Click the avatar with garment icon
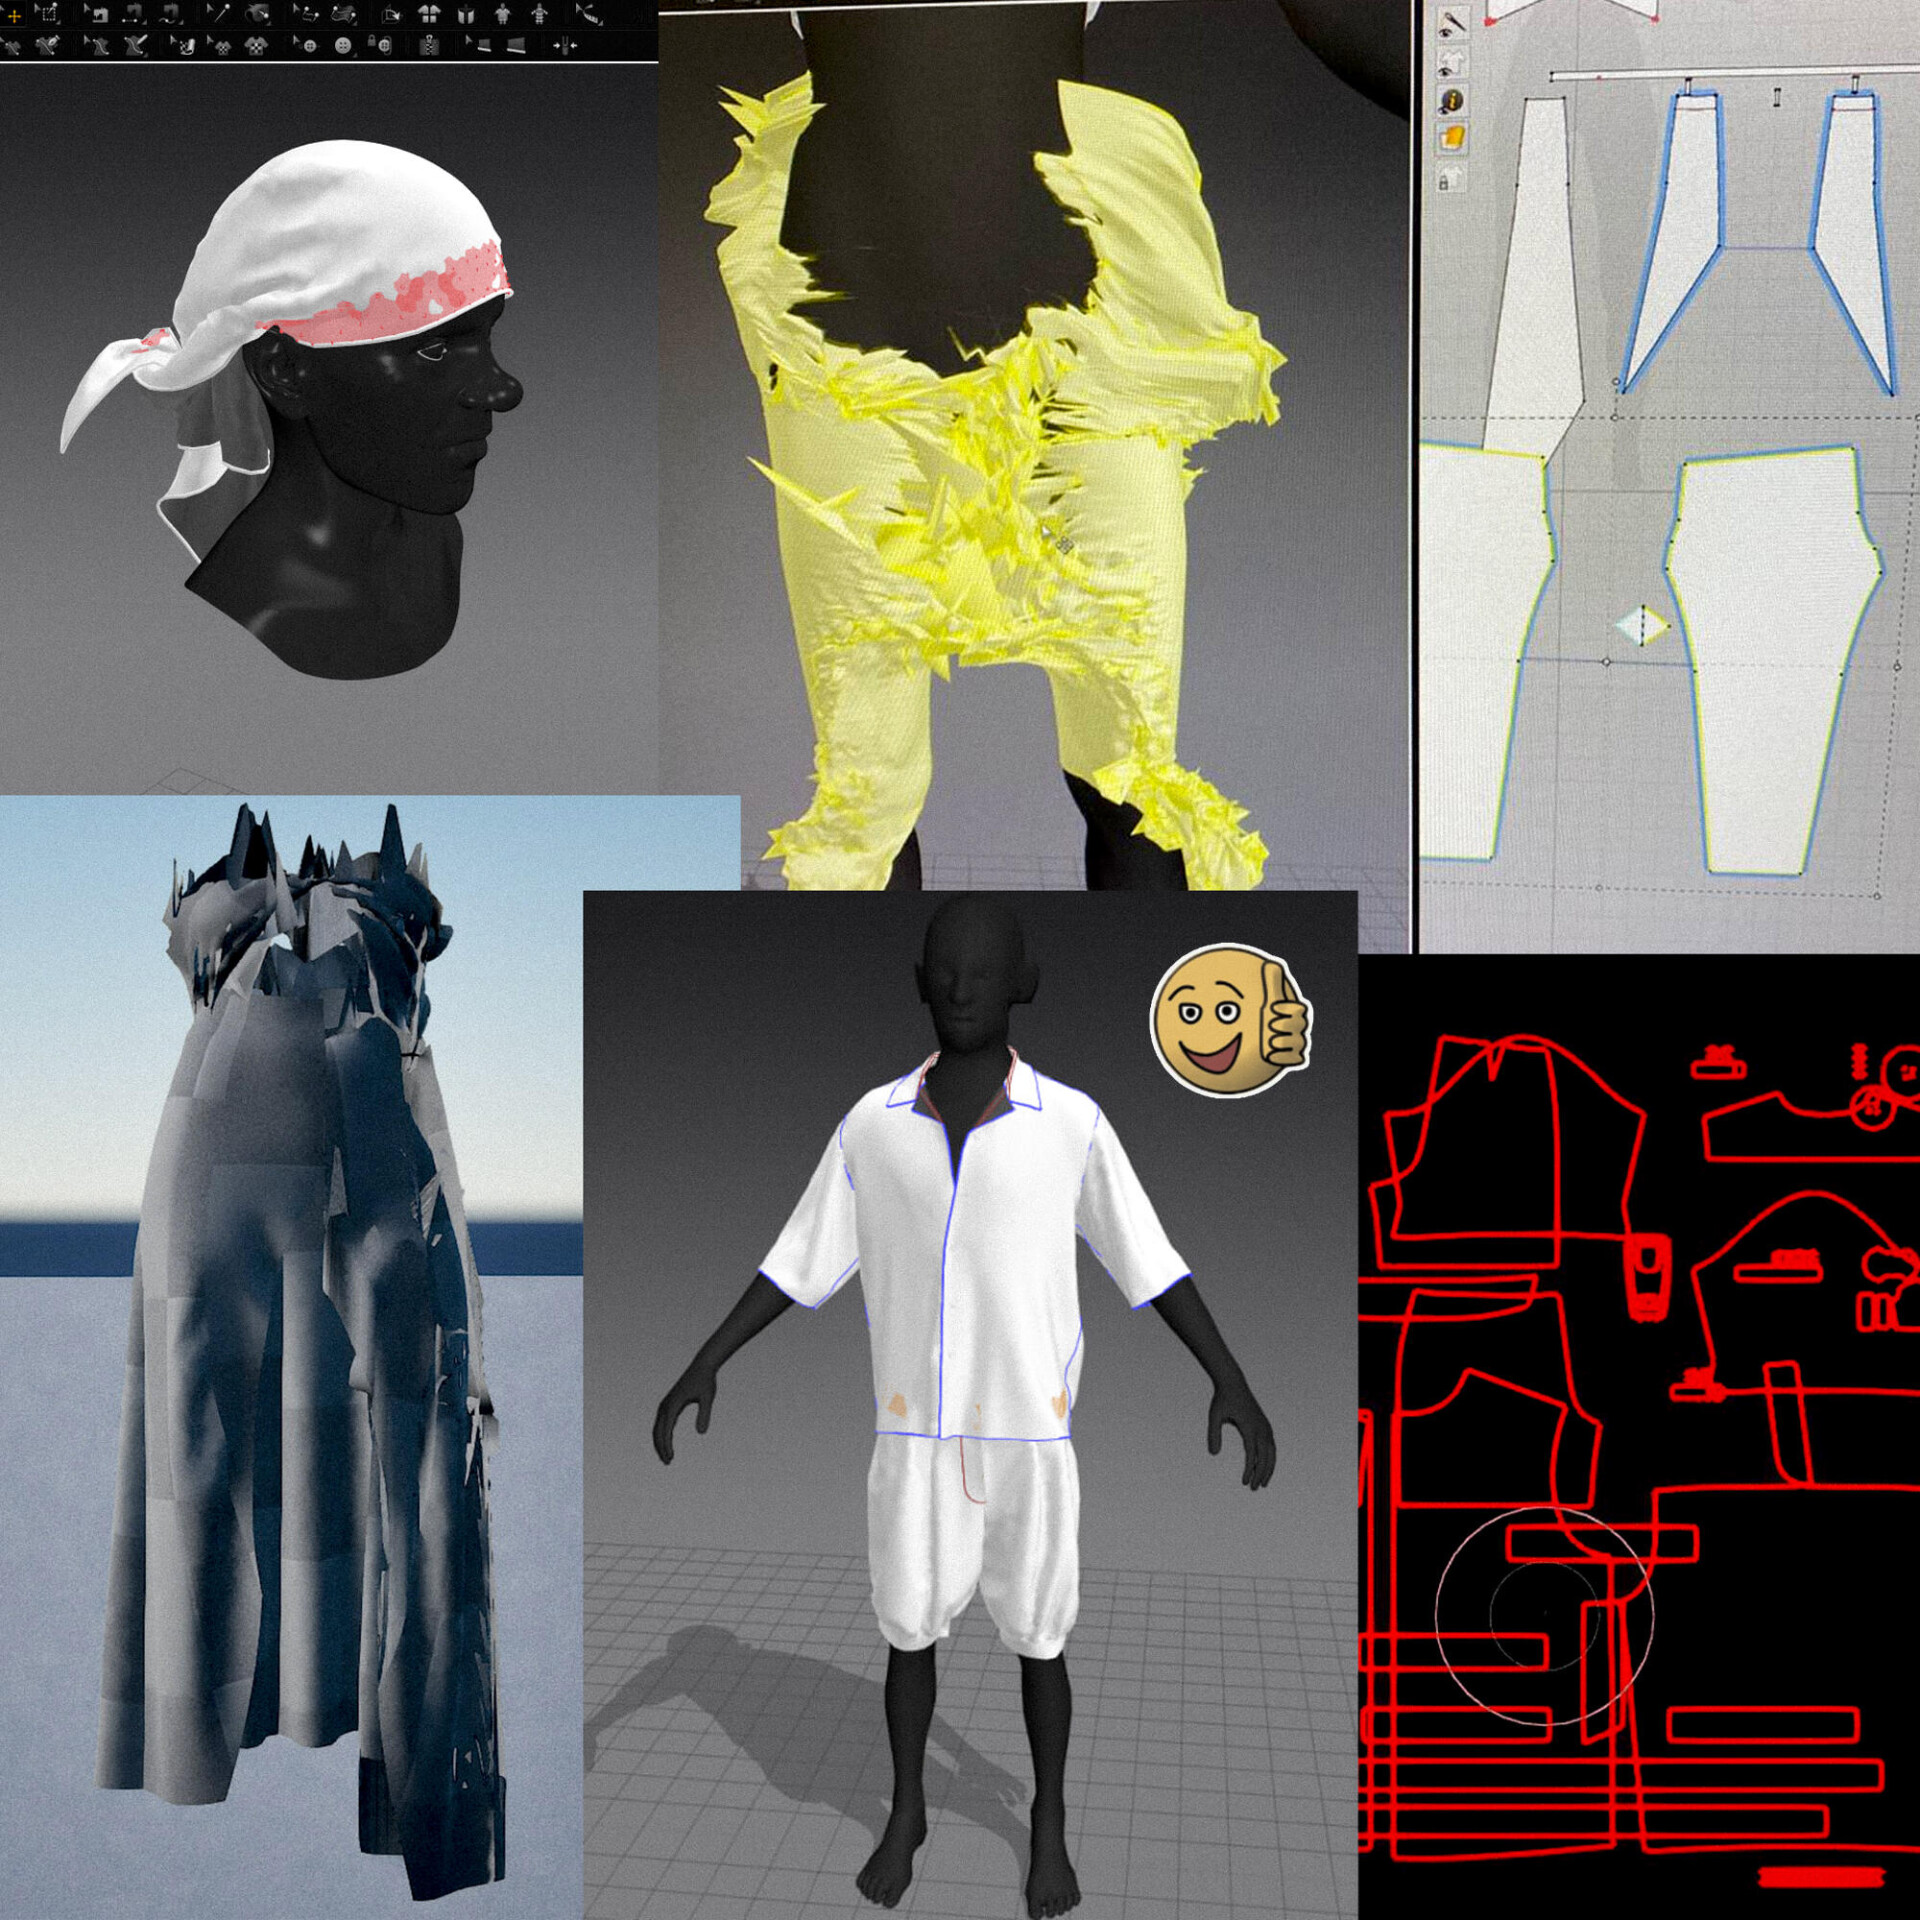Image resolution: width=1920 pixels, height=1920 pixels. [502, 14]
